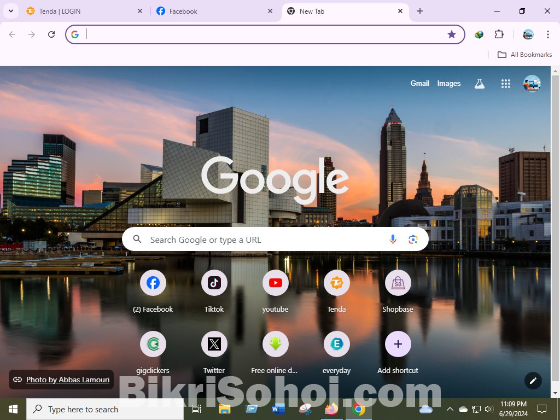
Task: Close the New Tab tab
Action: coord(400,11)
